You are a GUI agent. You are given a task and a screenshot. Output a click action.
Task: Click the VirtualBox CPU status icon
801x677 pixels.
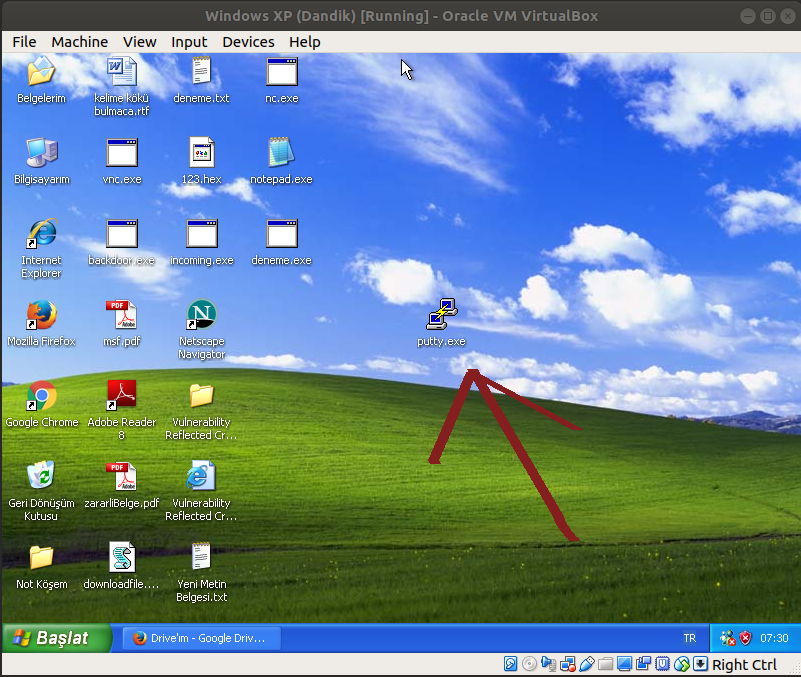point(663,664)
